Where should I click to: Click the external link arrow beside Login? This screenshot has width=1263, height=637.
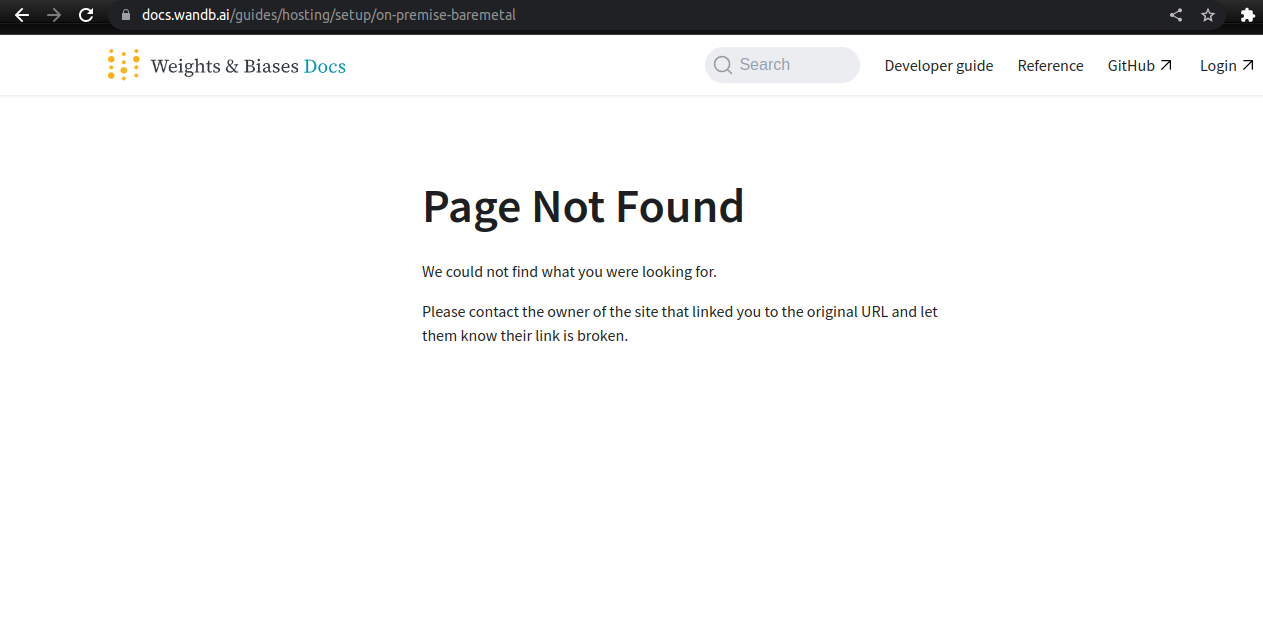pos(1248,63)
